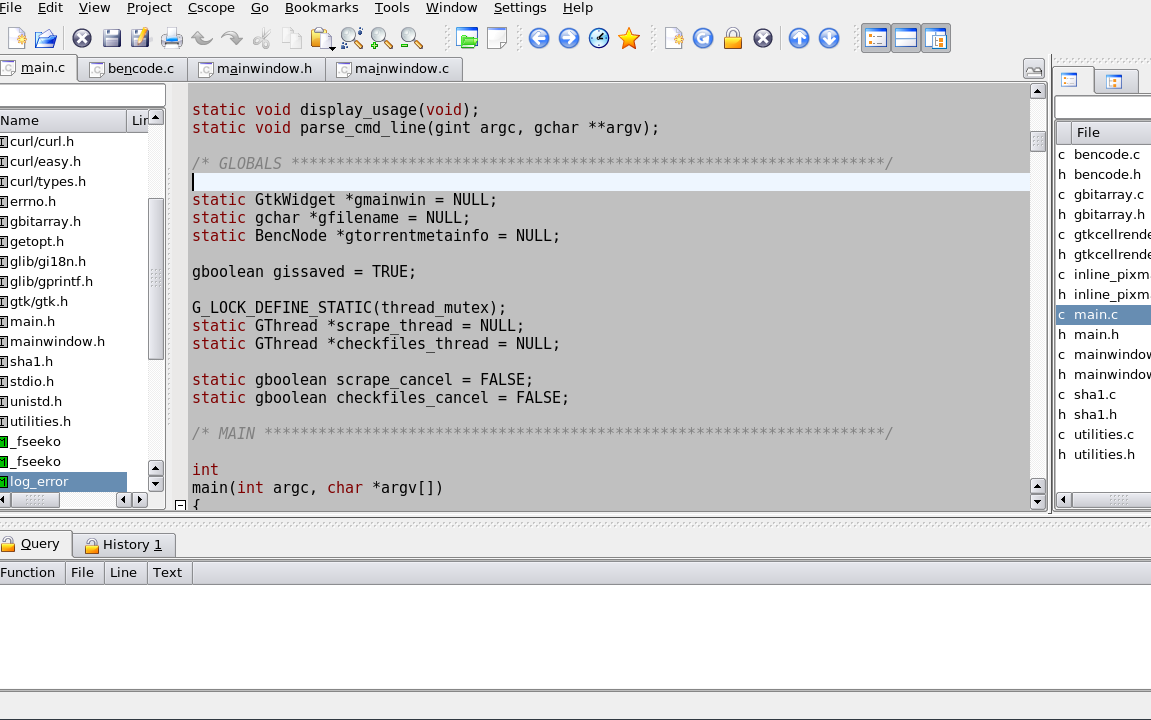Redo the last edit
1151x720 pixels.
[x=232, y=38]
